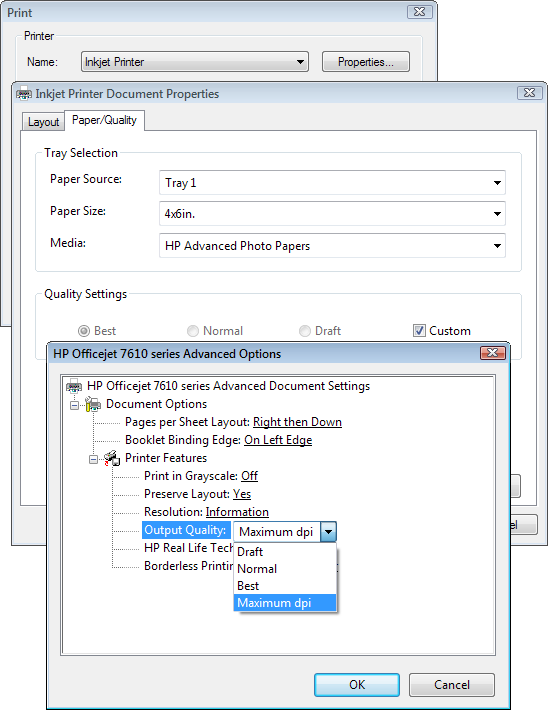
Task: Click the Print in Grayscale Off value
Action: [250, 476]
